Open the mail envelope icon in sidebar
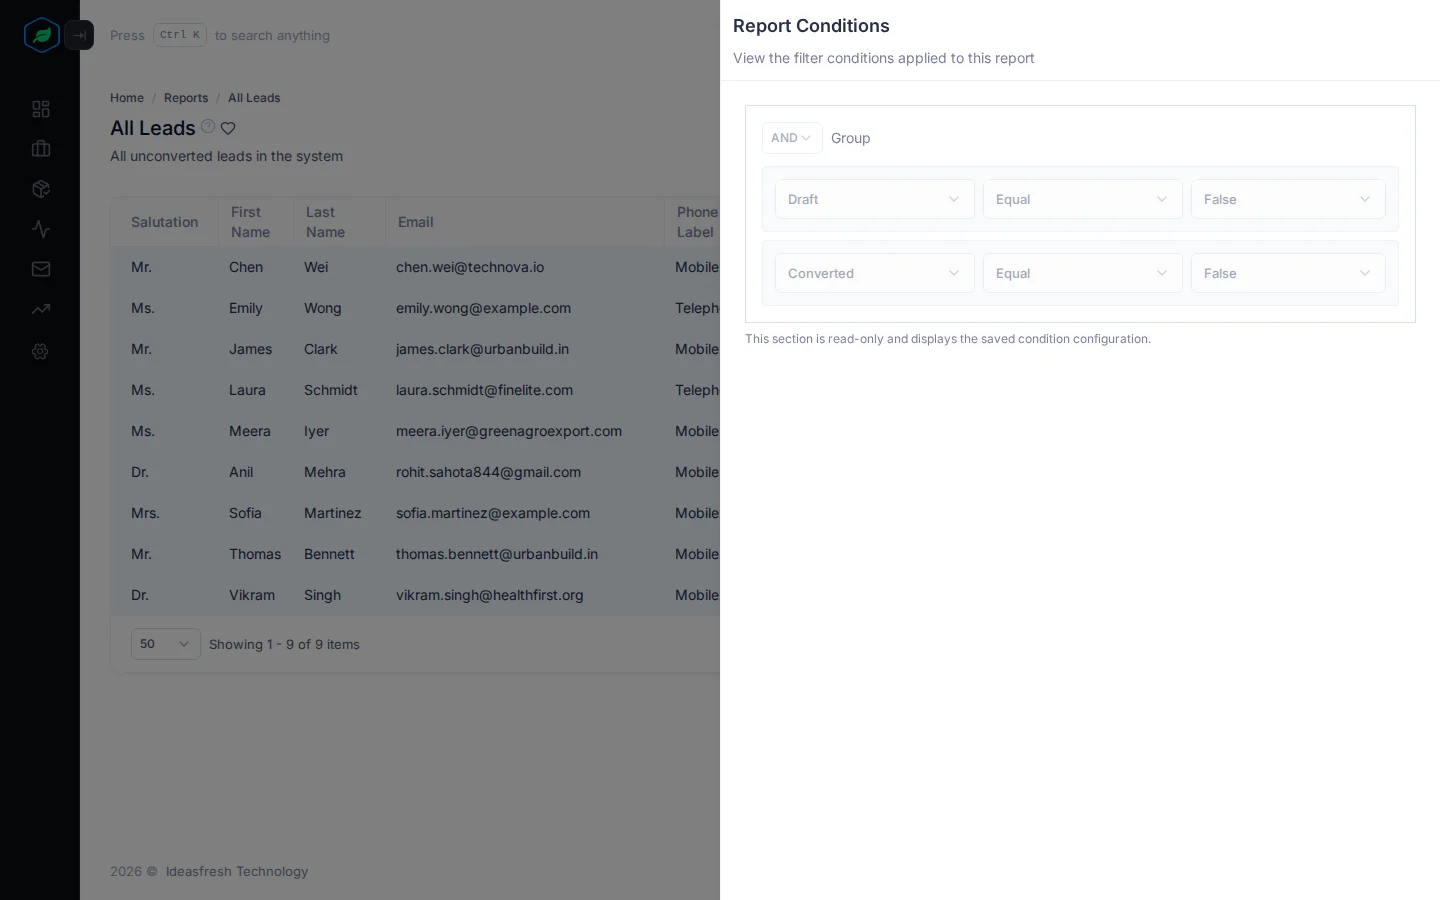 41,269
